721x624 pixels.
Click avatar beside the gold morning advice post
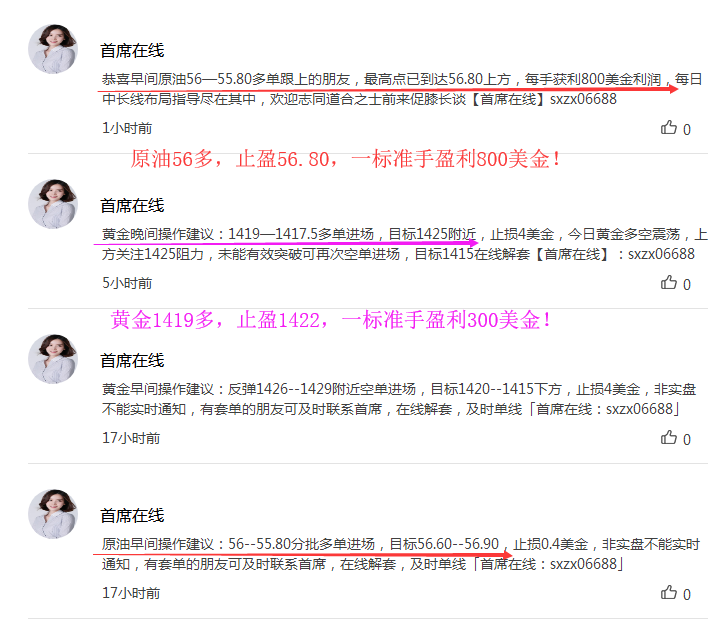tap(53, 359)
